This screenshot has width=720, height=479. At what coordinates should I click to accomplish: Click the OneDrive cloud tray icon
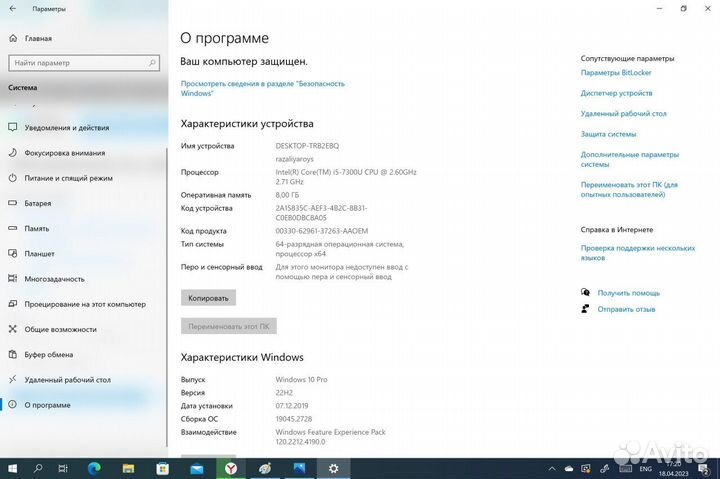[x=569, y=469]
